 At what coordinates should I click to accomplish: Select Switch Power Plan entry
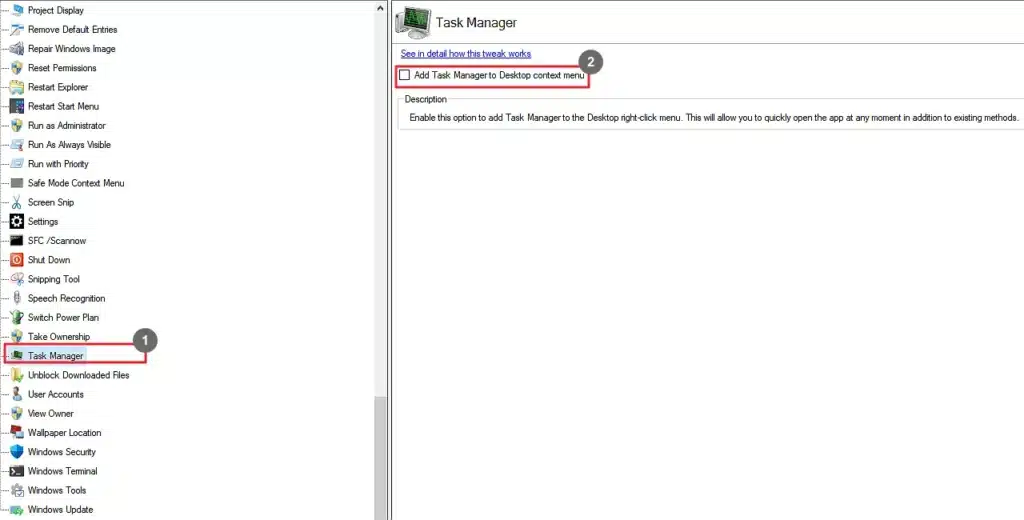(63, 317)
